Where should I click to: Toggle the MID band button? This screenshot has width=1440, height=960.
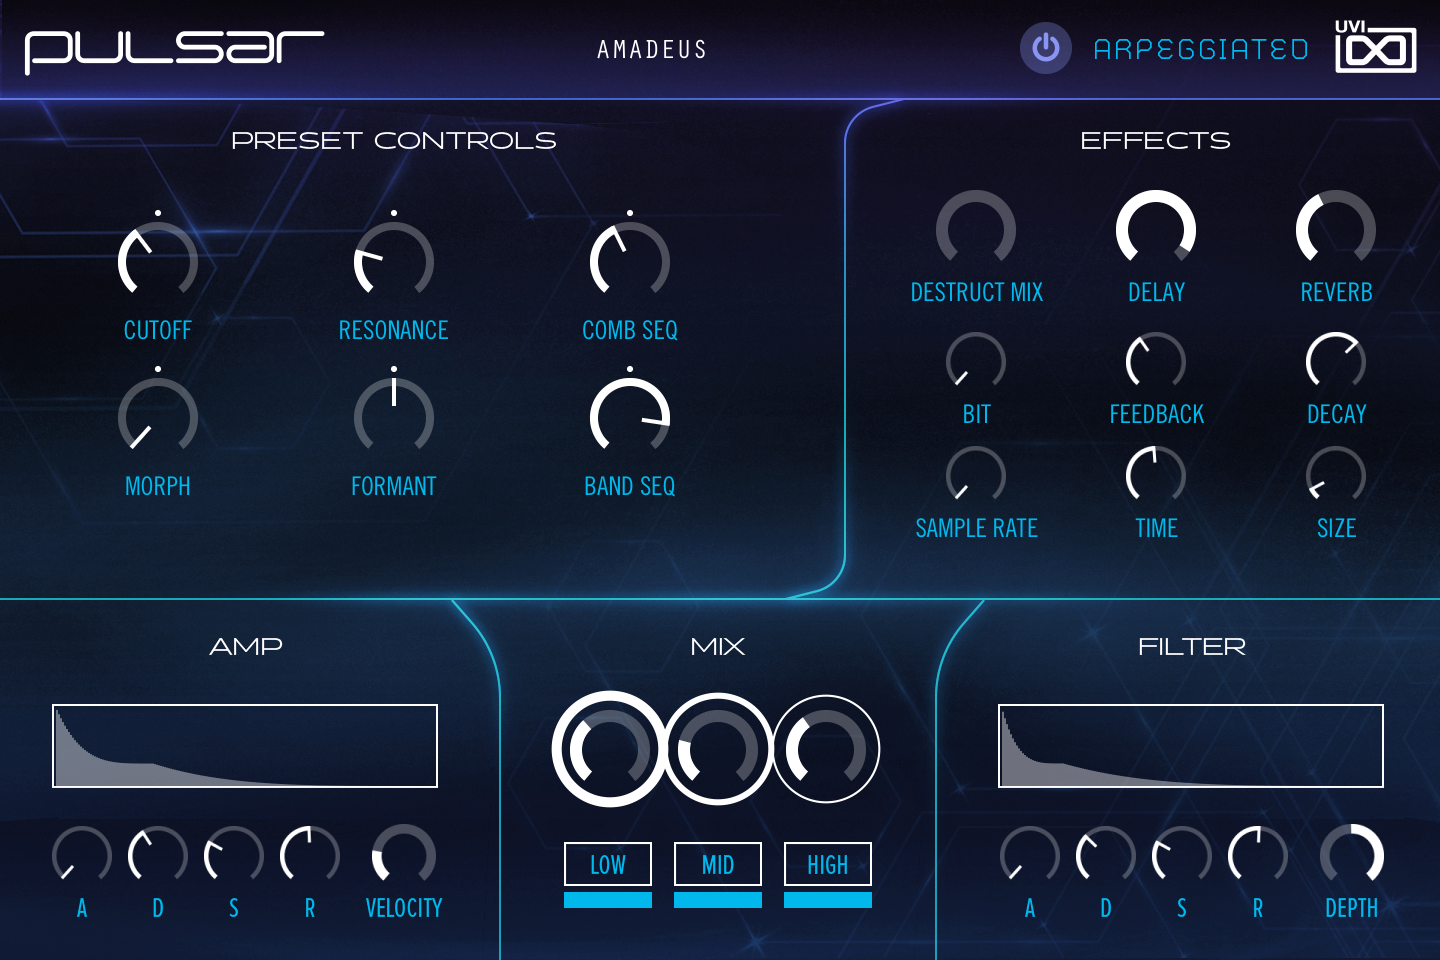718,864
